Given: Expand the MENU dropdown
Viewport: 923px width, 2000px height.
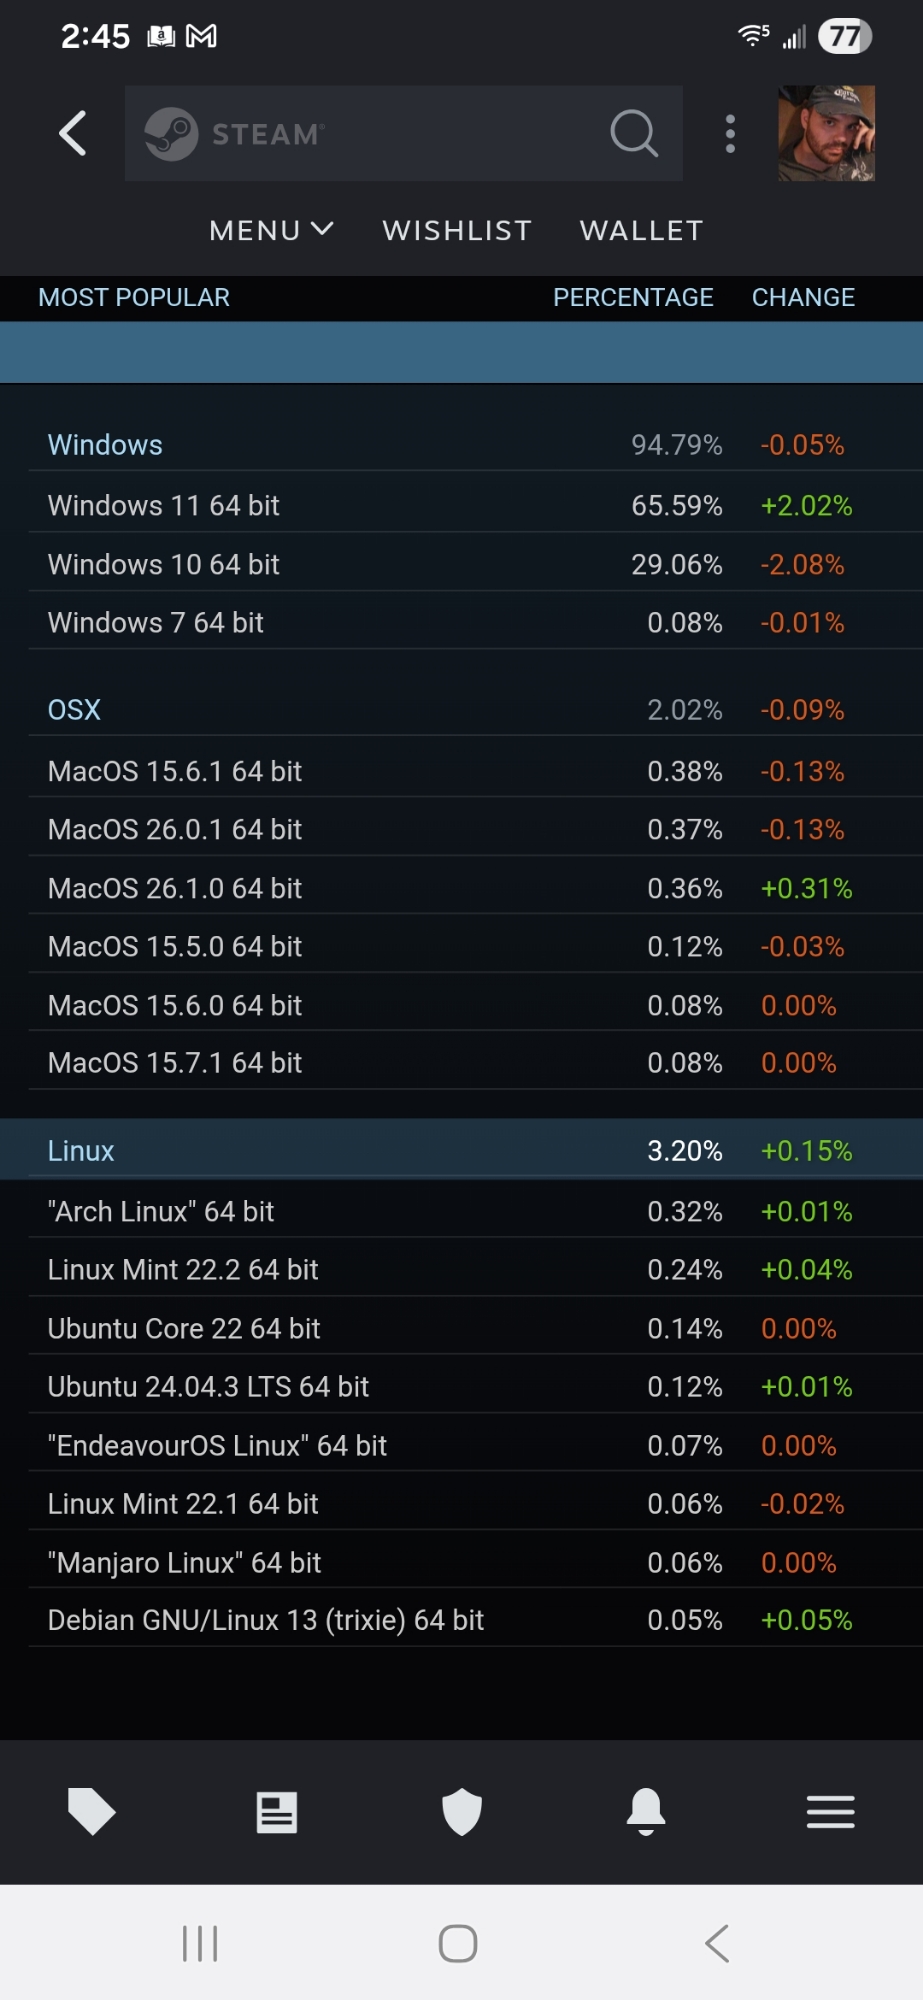Looking at the screenshot, I should point(270,231).
